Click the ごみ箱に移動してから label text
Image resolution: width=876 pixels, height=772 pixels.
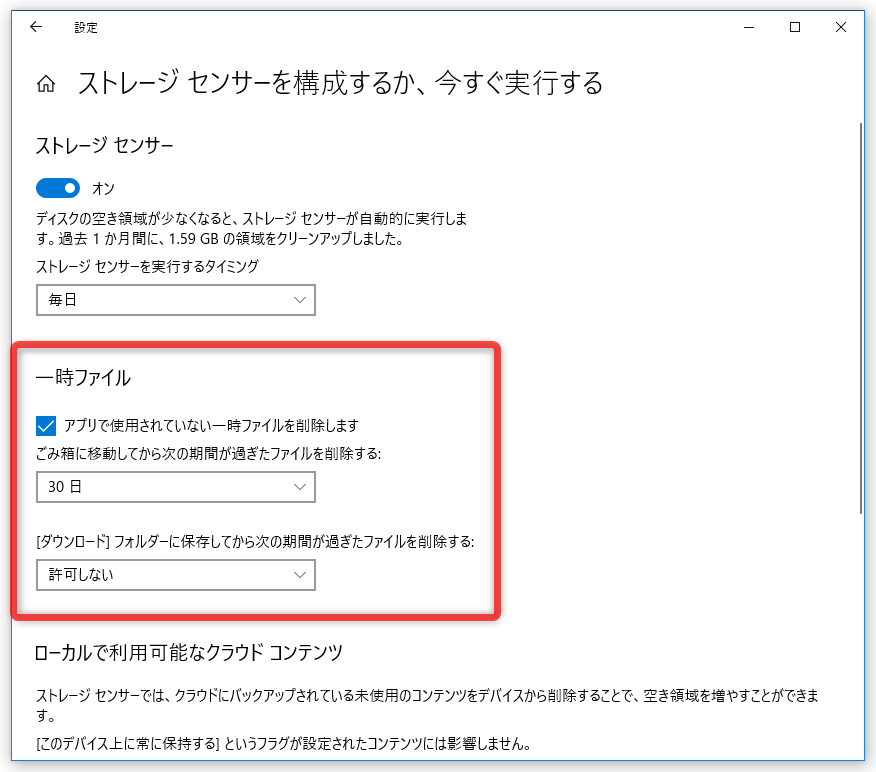click(208, 453)
